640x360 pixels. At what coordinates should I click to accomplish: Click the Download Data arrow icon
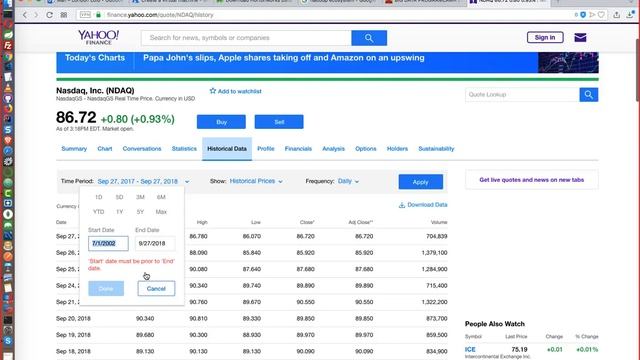coord(402,205)
